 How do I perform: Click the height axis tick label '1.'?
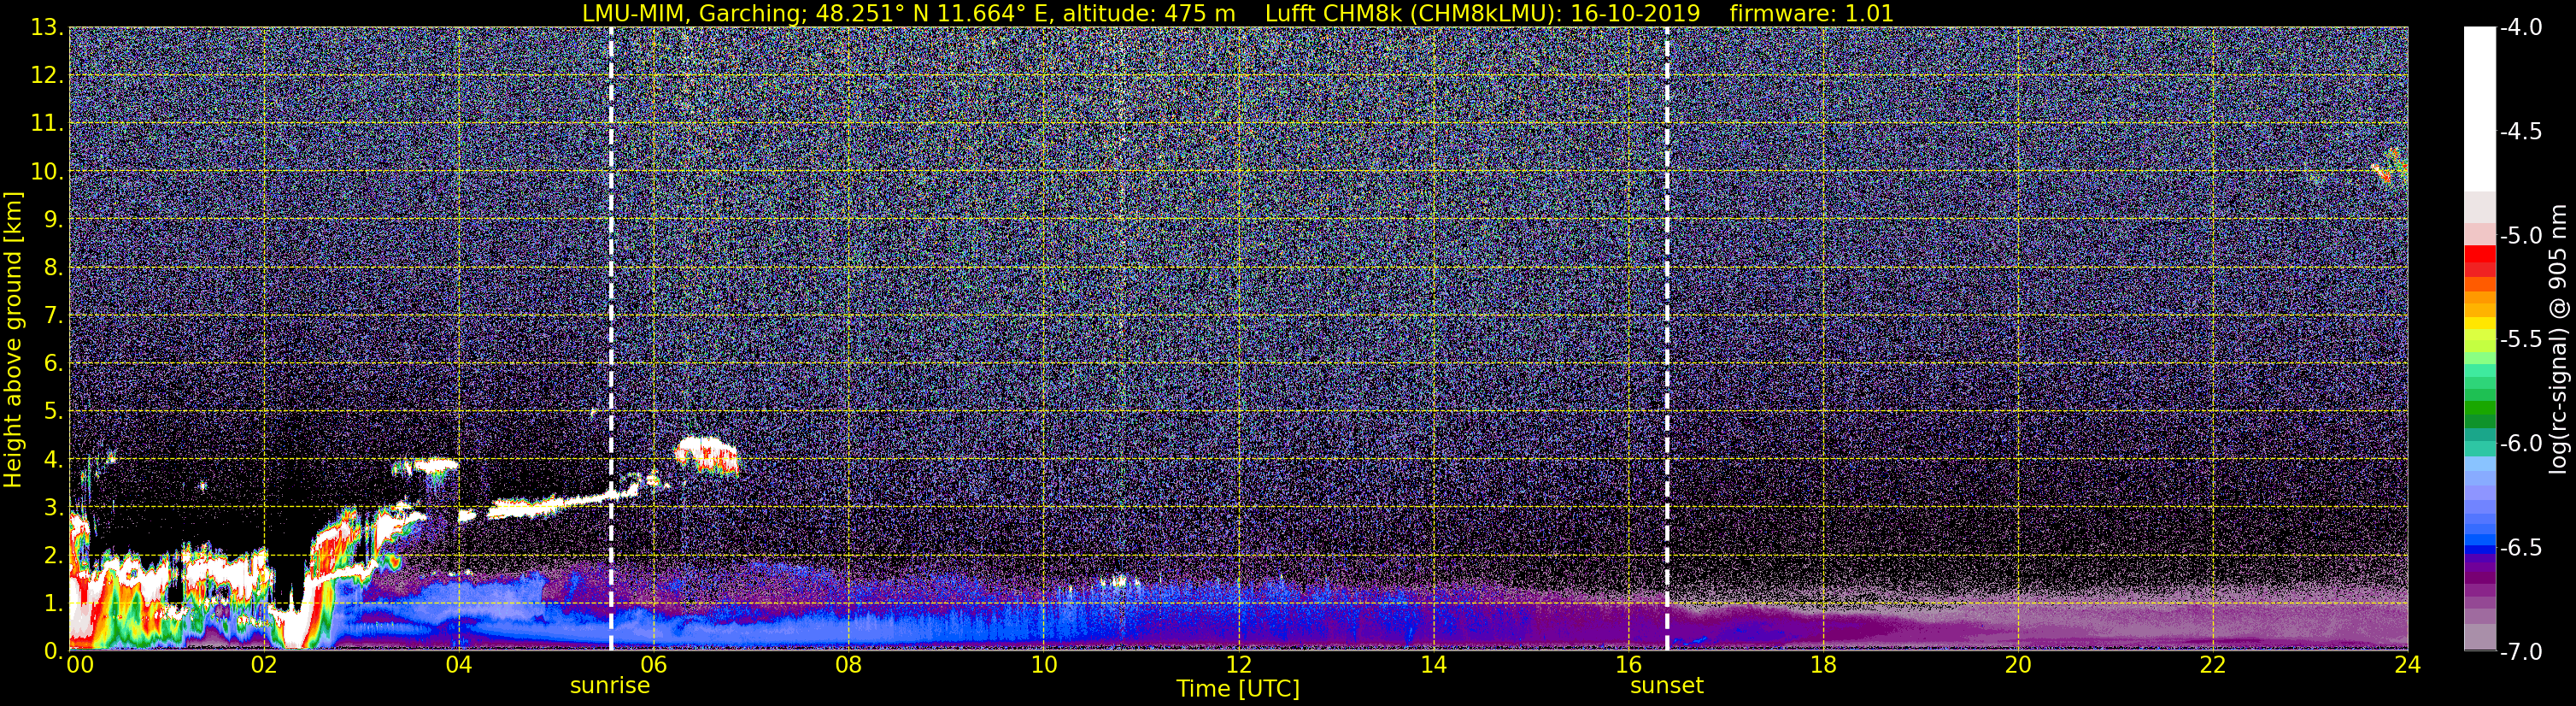(53, 604)
